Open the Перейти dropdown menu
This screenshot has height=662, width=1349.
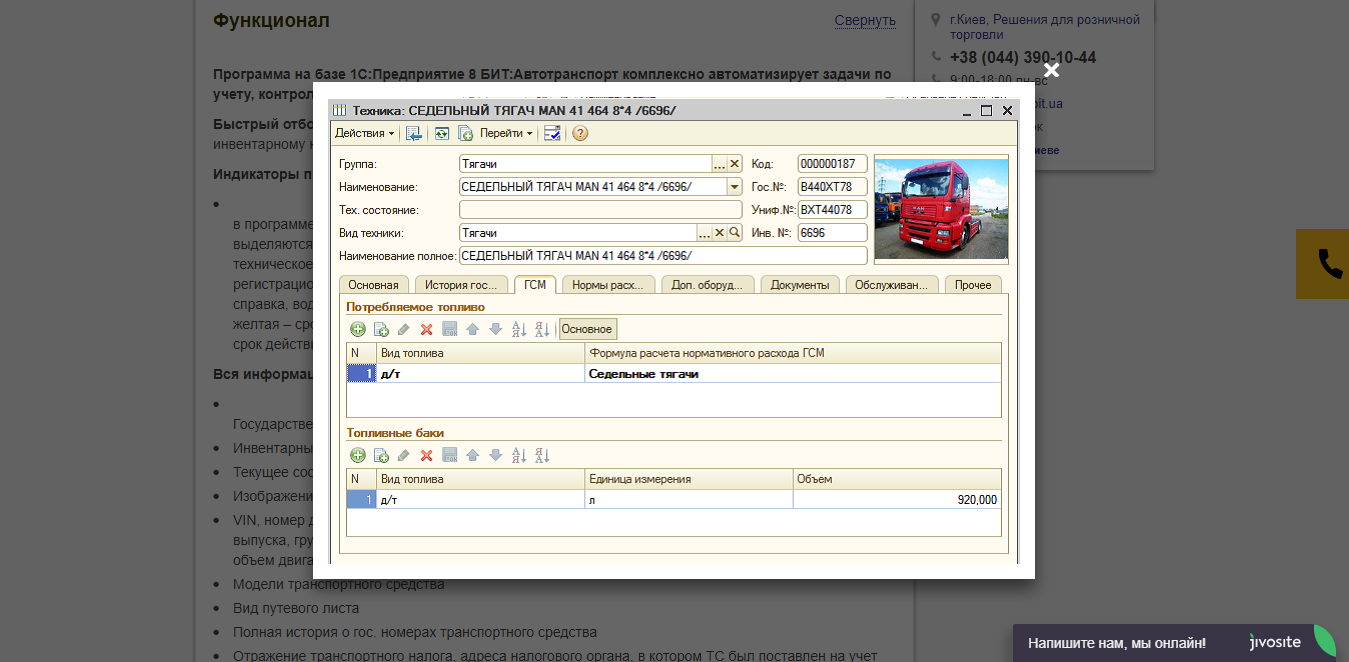coord(506,133)
